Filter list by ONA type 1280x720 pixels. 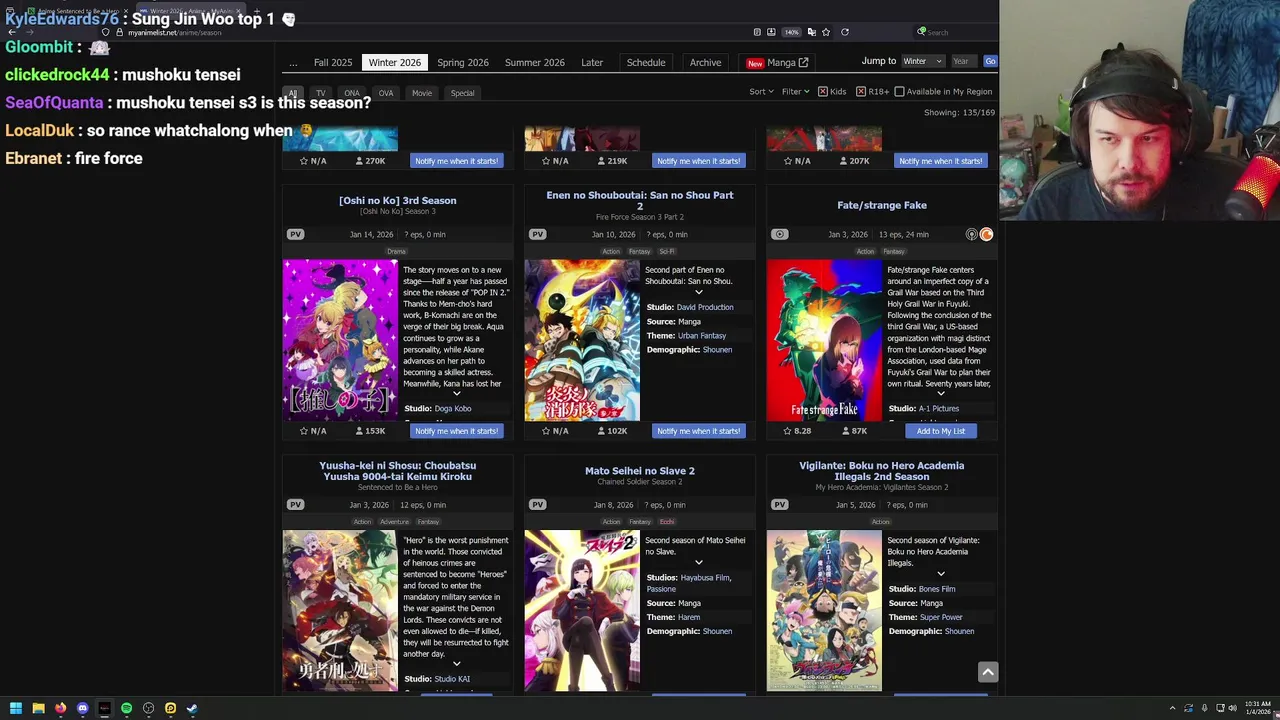[x=352, y=93]
